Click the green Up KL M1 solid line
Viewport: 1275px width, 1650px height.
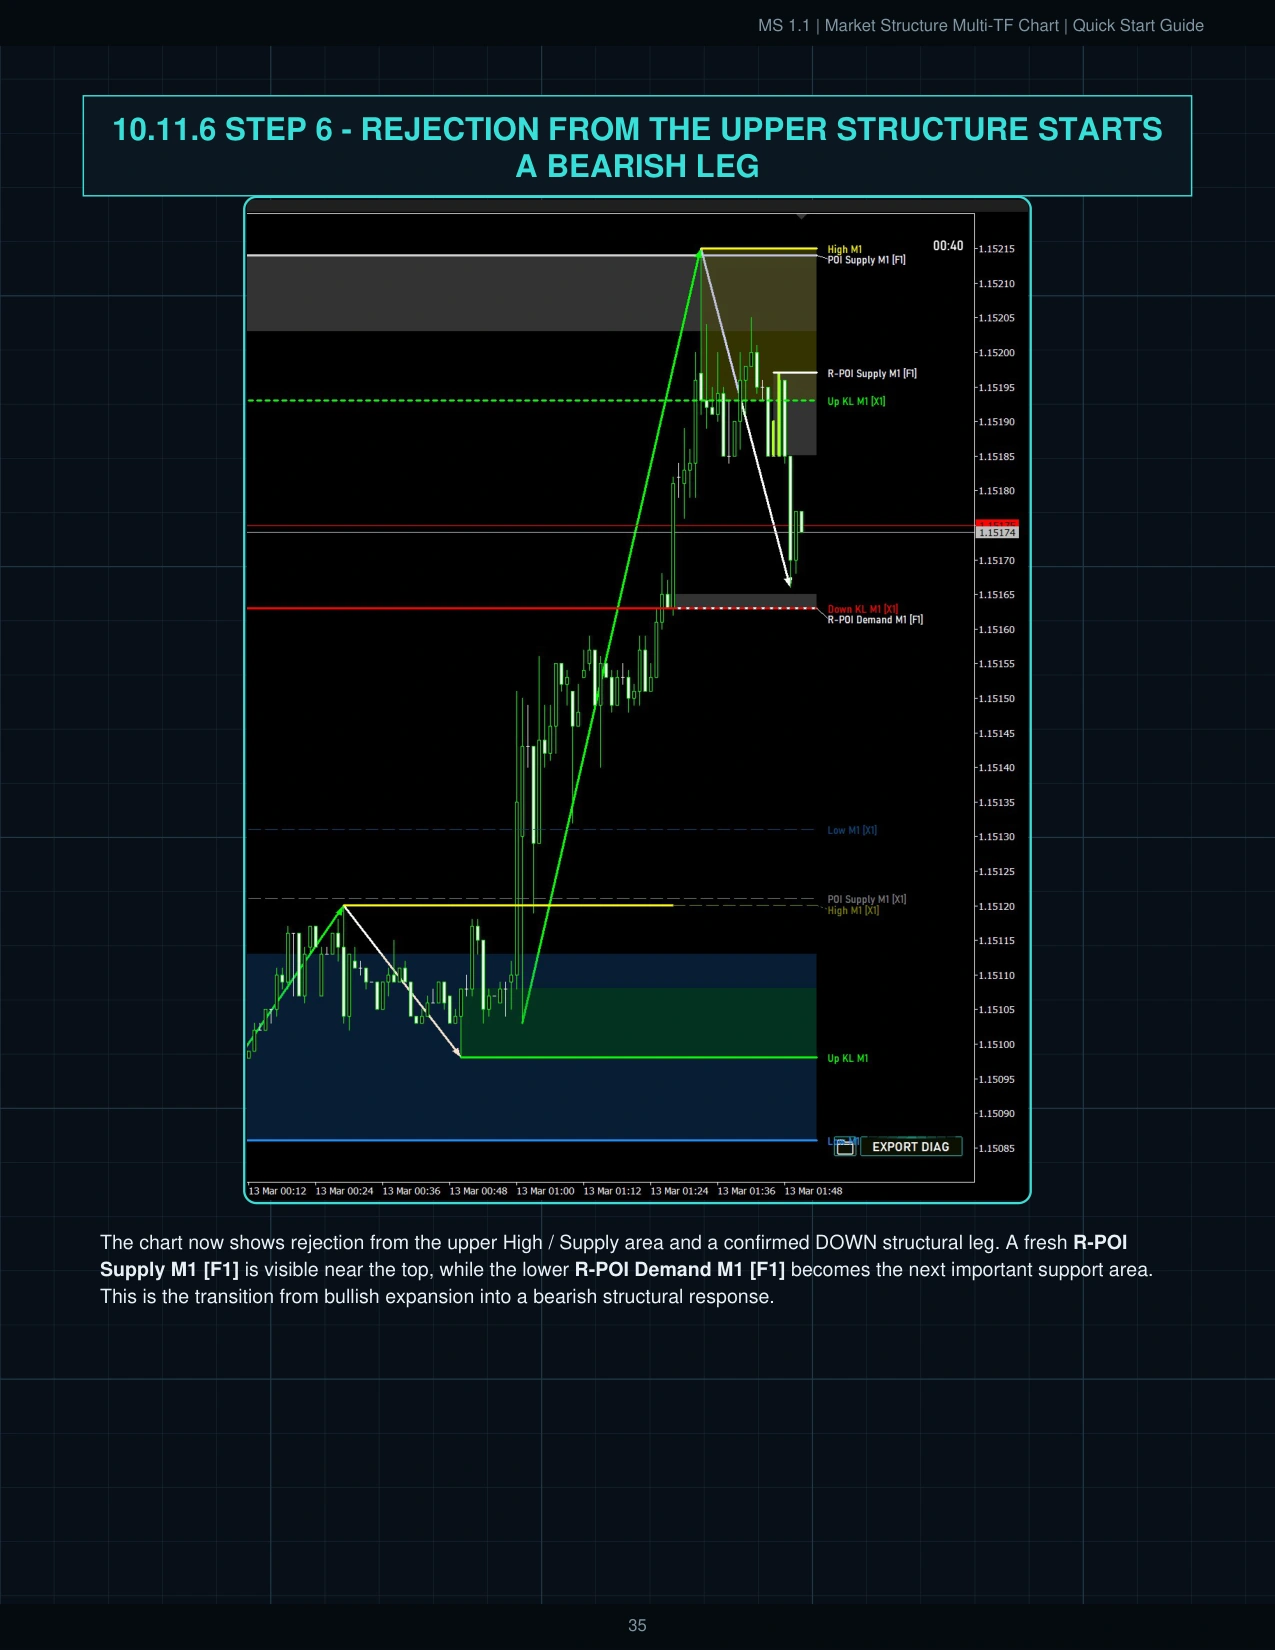tap(638, 1057)
